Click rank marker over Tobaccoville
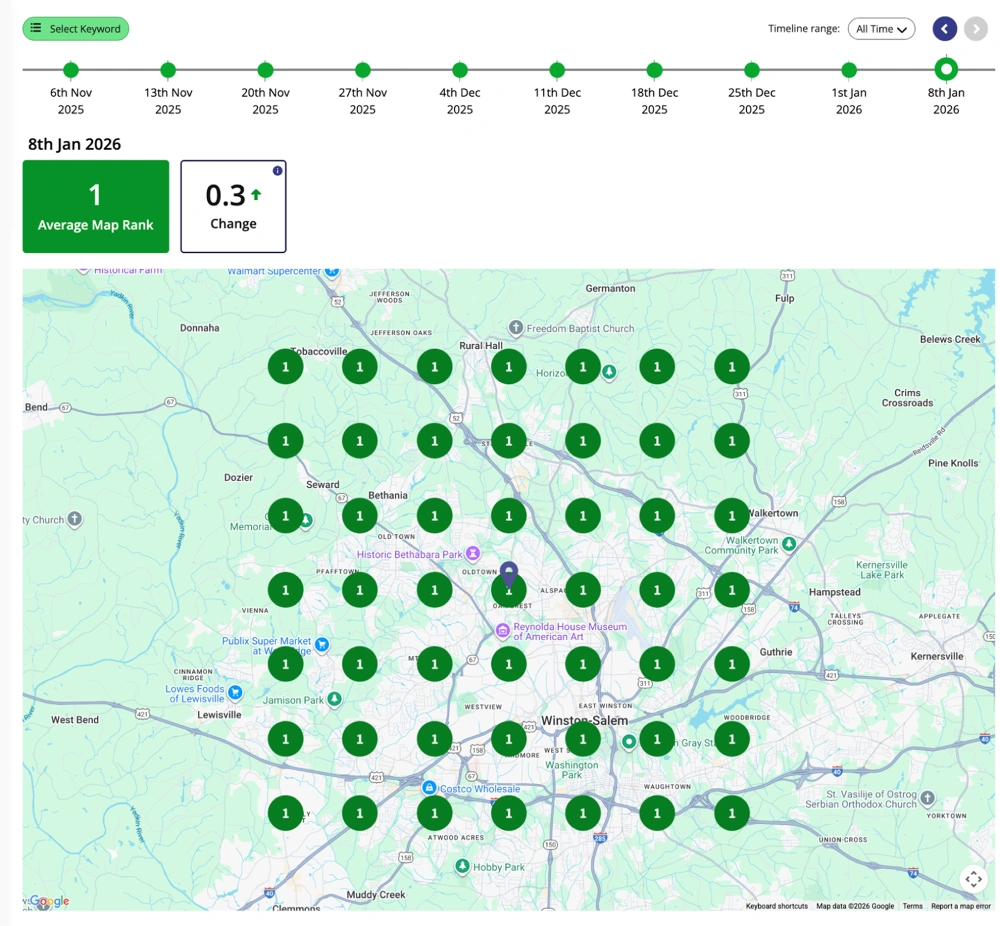 [x=286, y=367]
